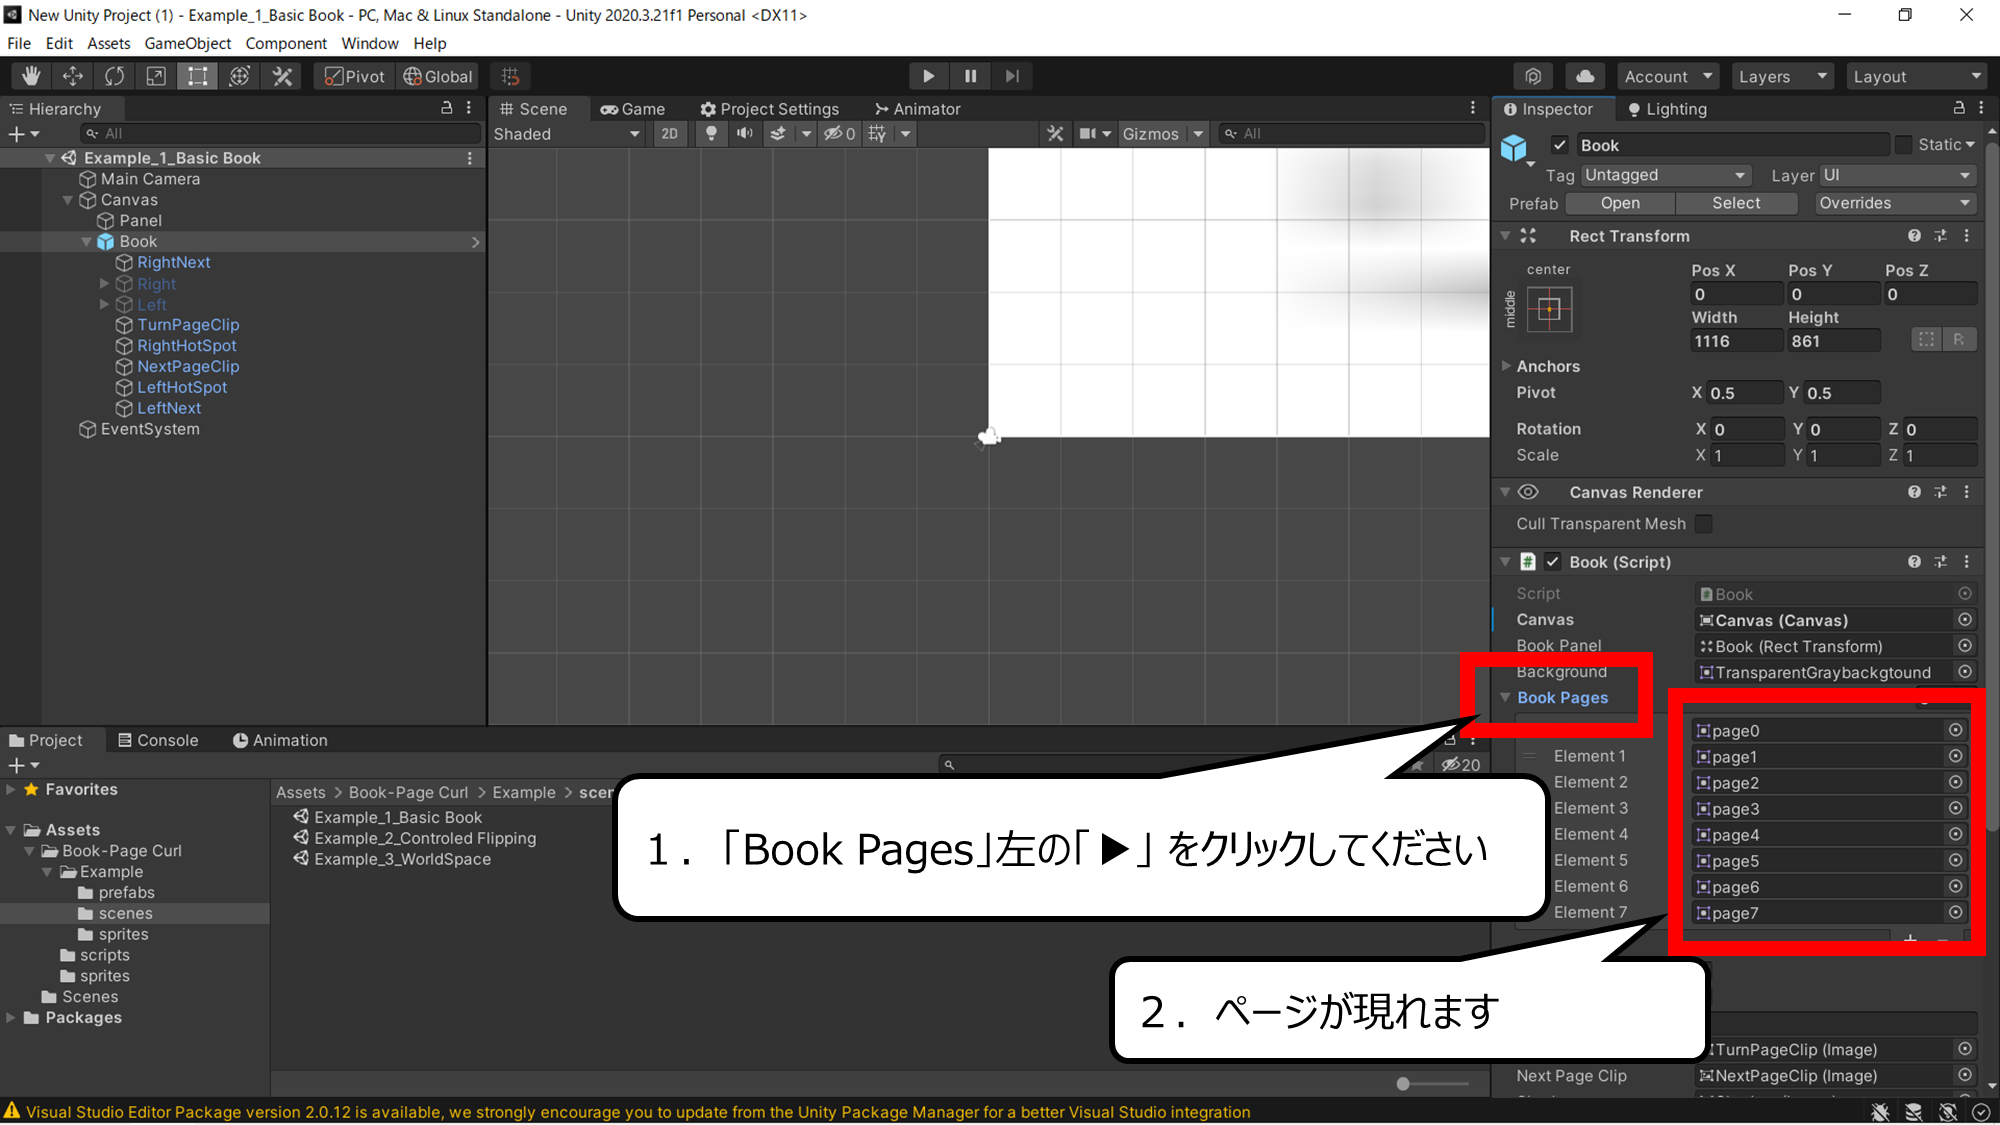Viewport: 2000px width, 1125px height.
Task: Toggle Static checkbox
Action: pos(1903,145)
